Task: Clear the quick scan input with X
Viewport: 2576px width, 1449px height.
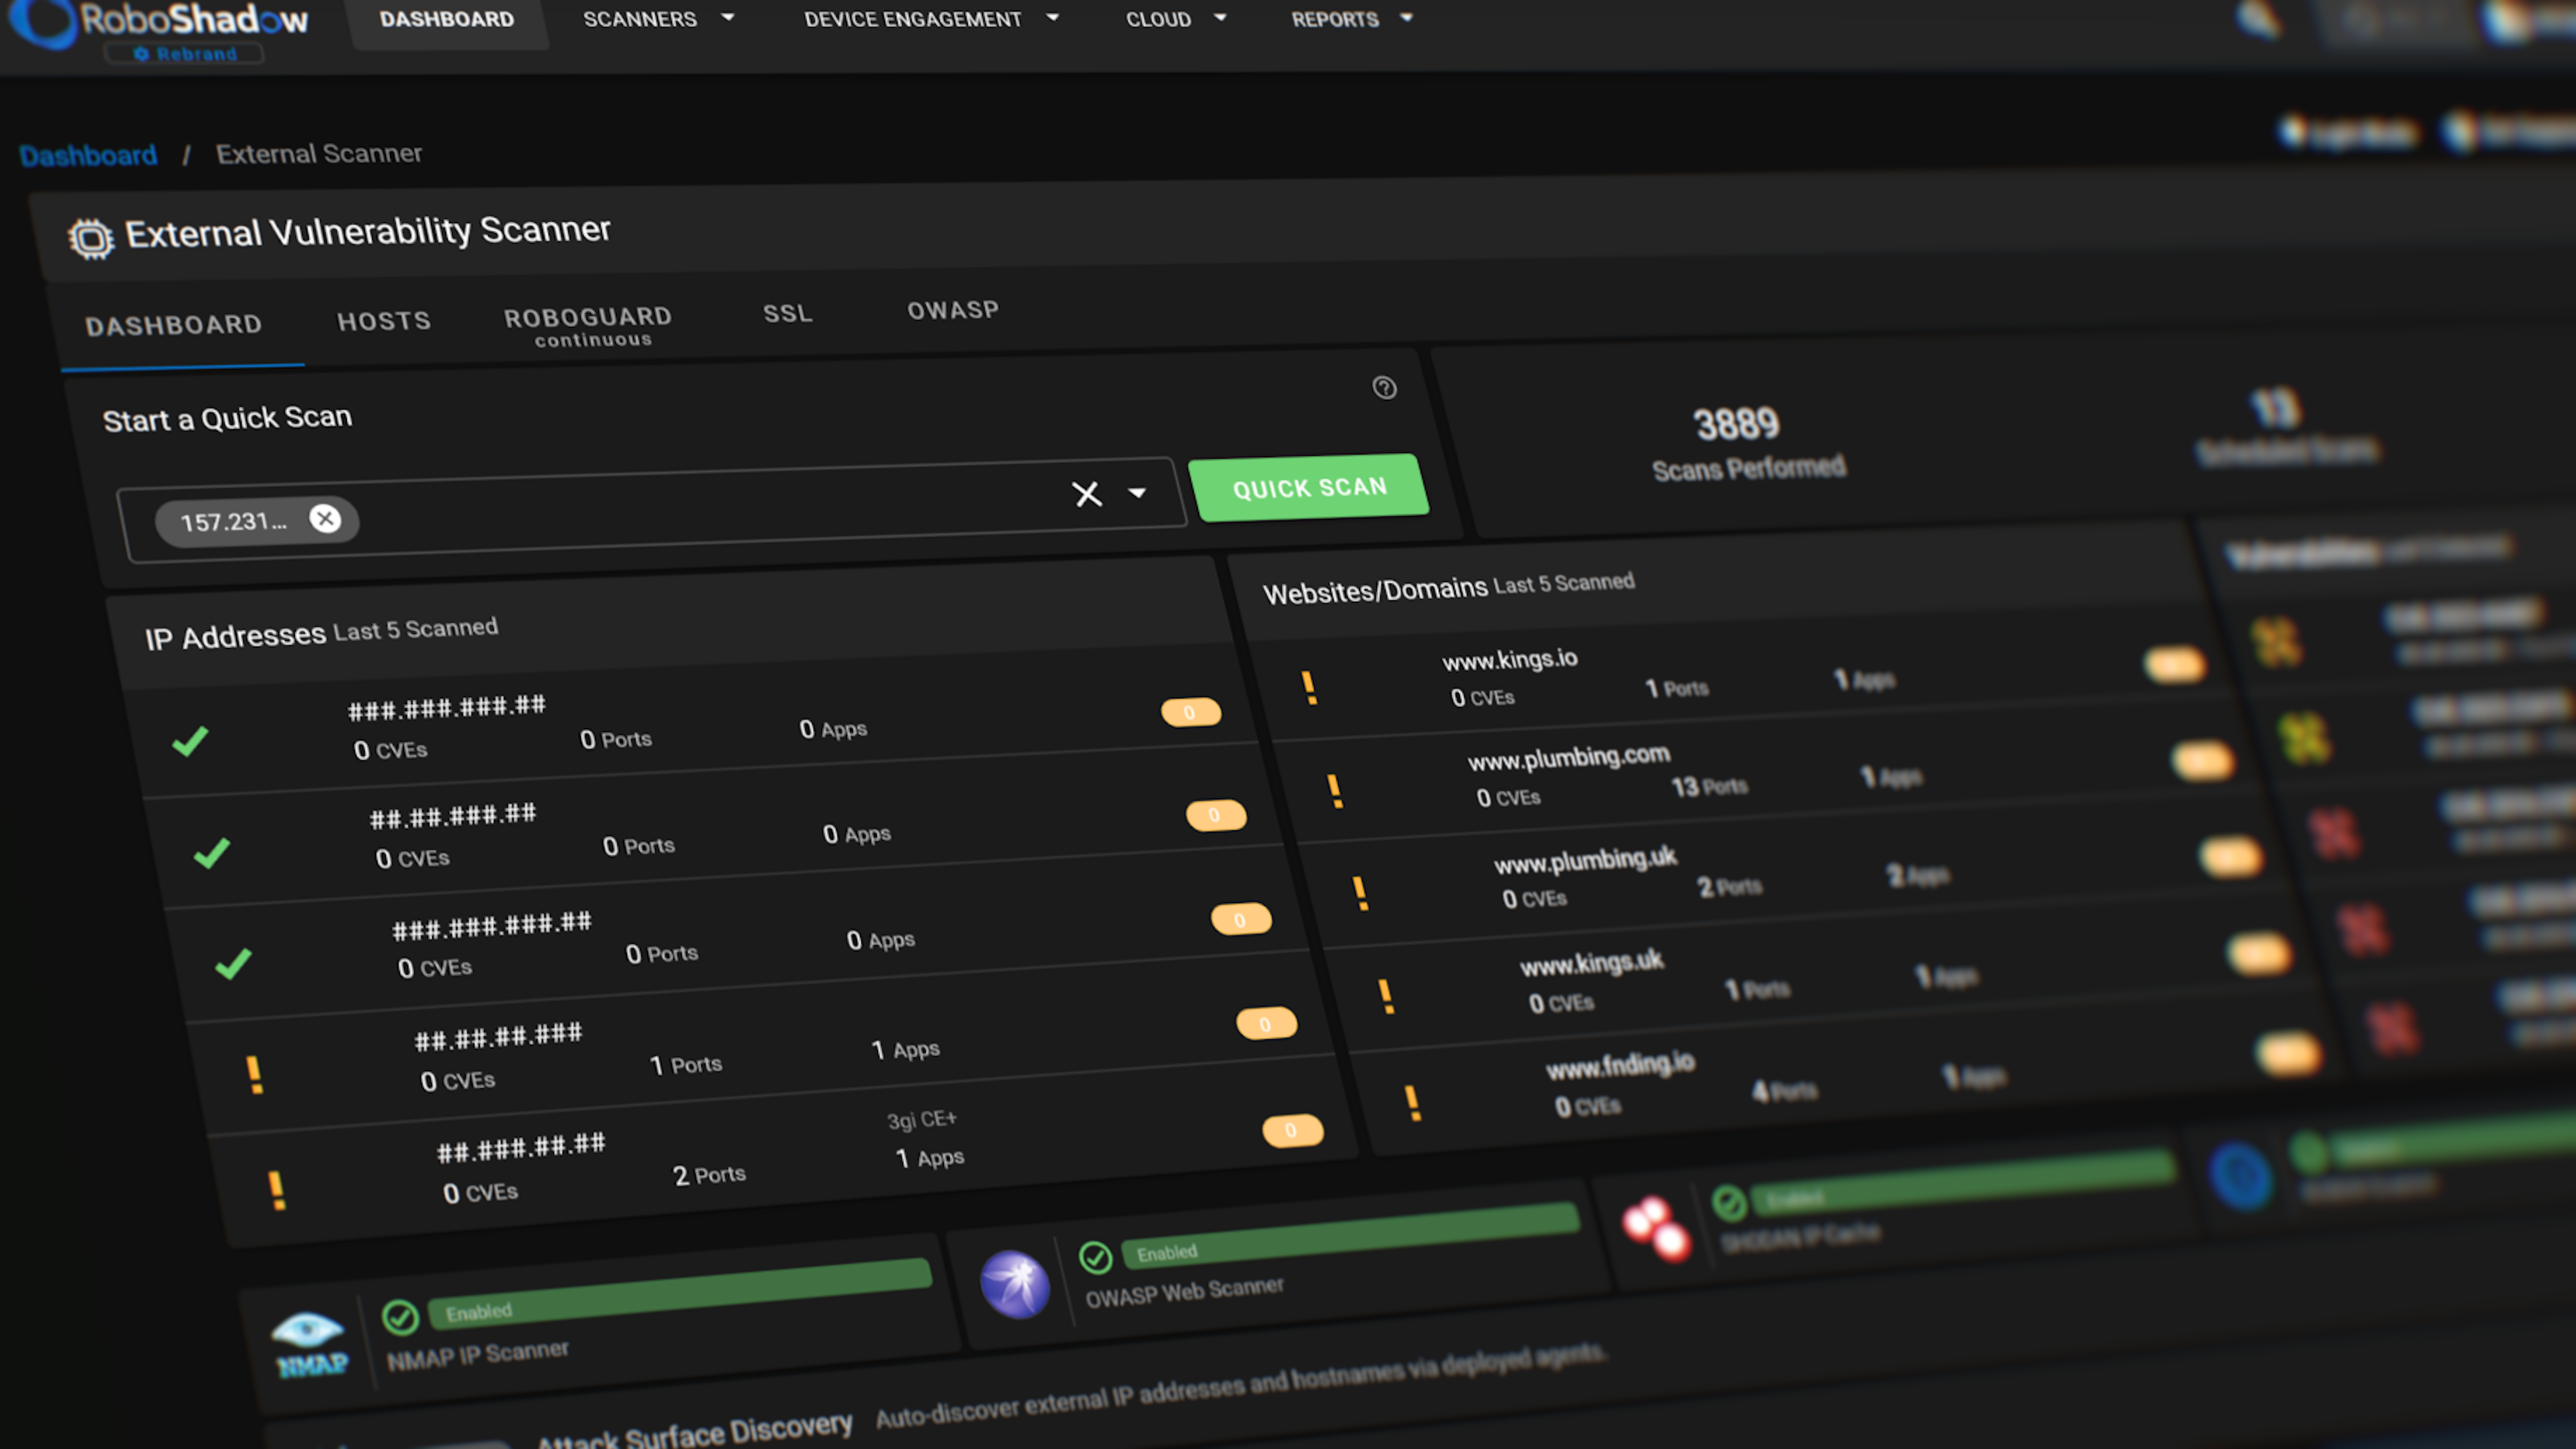Action: 1087,494
